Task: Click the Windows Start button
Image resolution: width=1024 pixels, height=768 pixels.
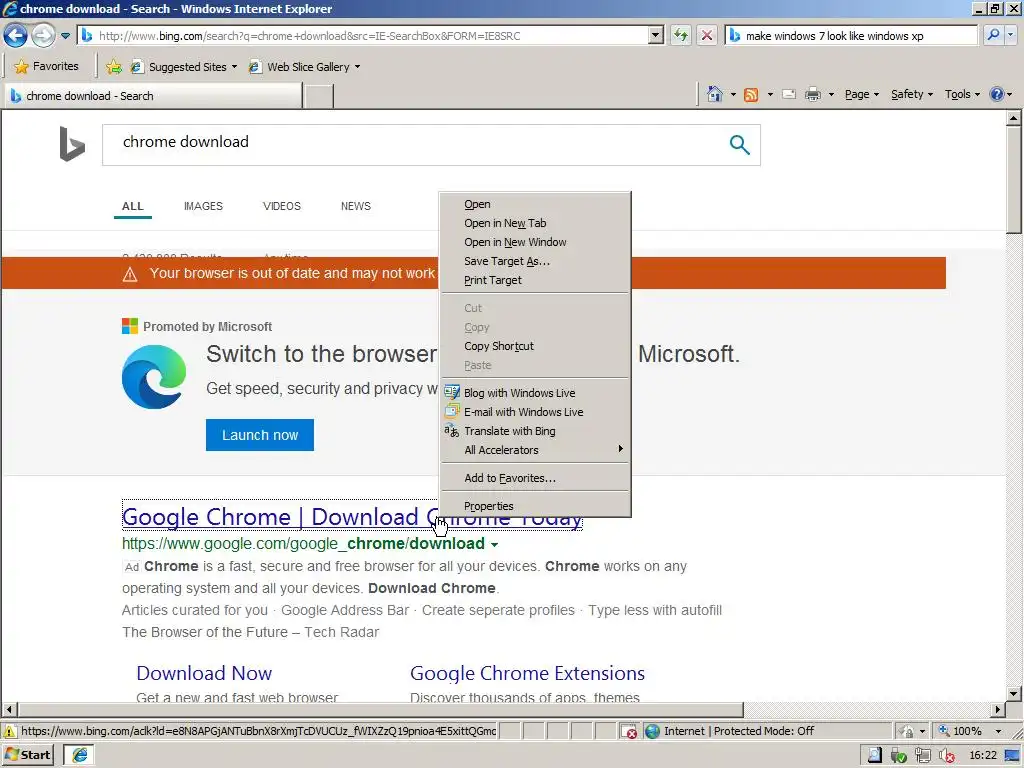Action: 28,755
